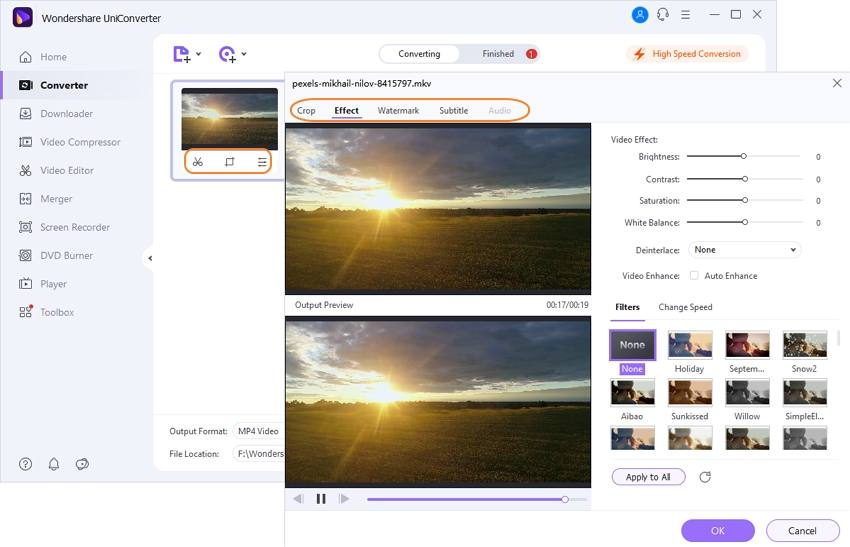Viewport: 850px width, 547px height.
Task: Select the None filter
Action: click(x=633, y=345)
